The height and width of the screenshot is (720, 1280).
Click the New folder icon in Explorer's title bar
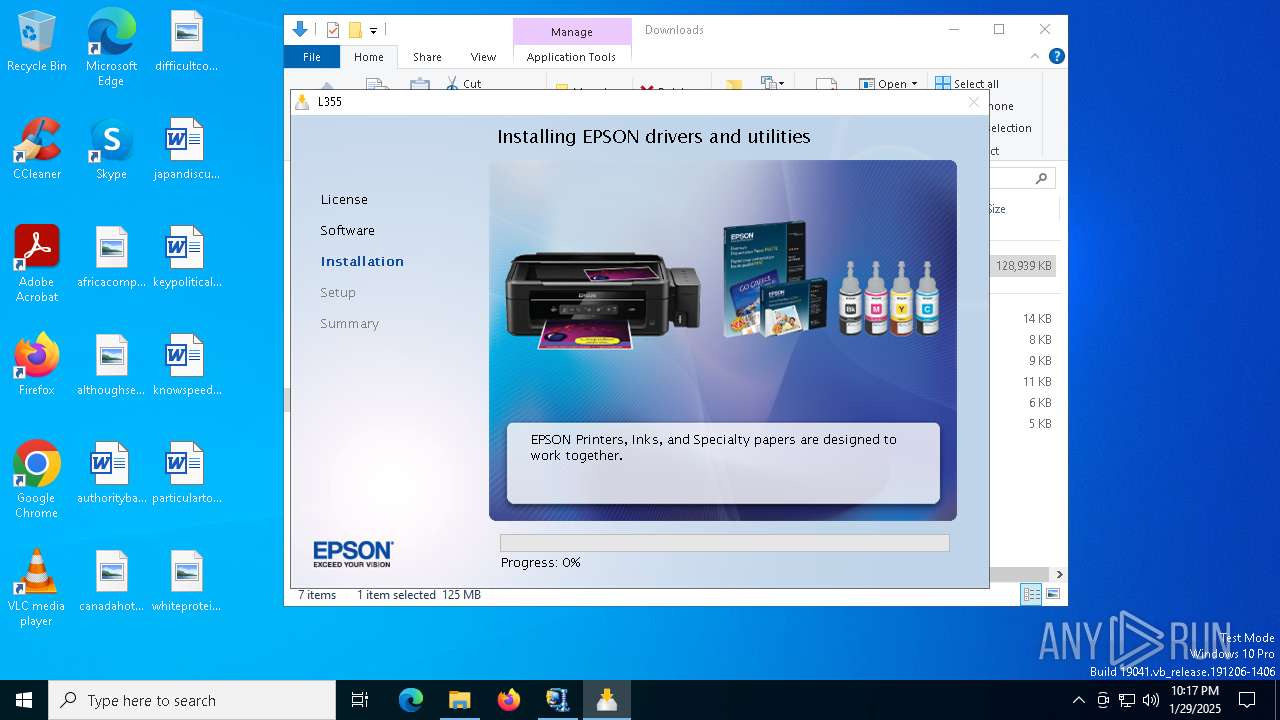[355, 30]
